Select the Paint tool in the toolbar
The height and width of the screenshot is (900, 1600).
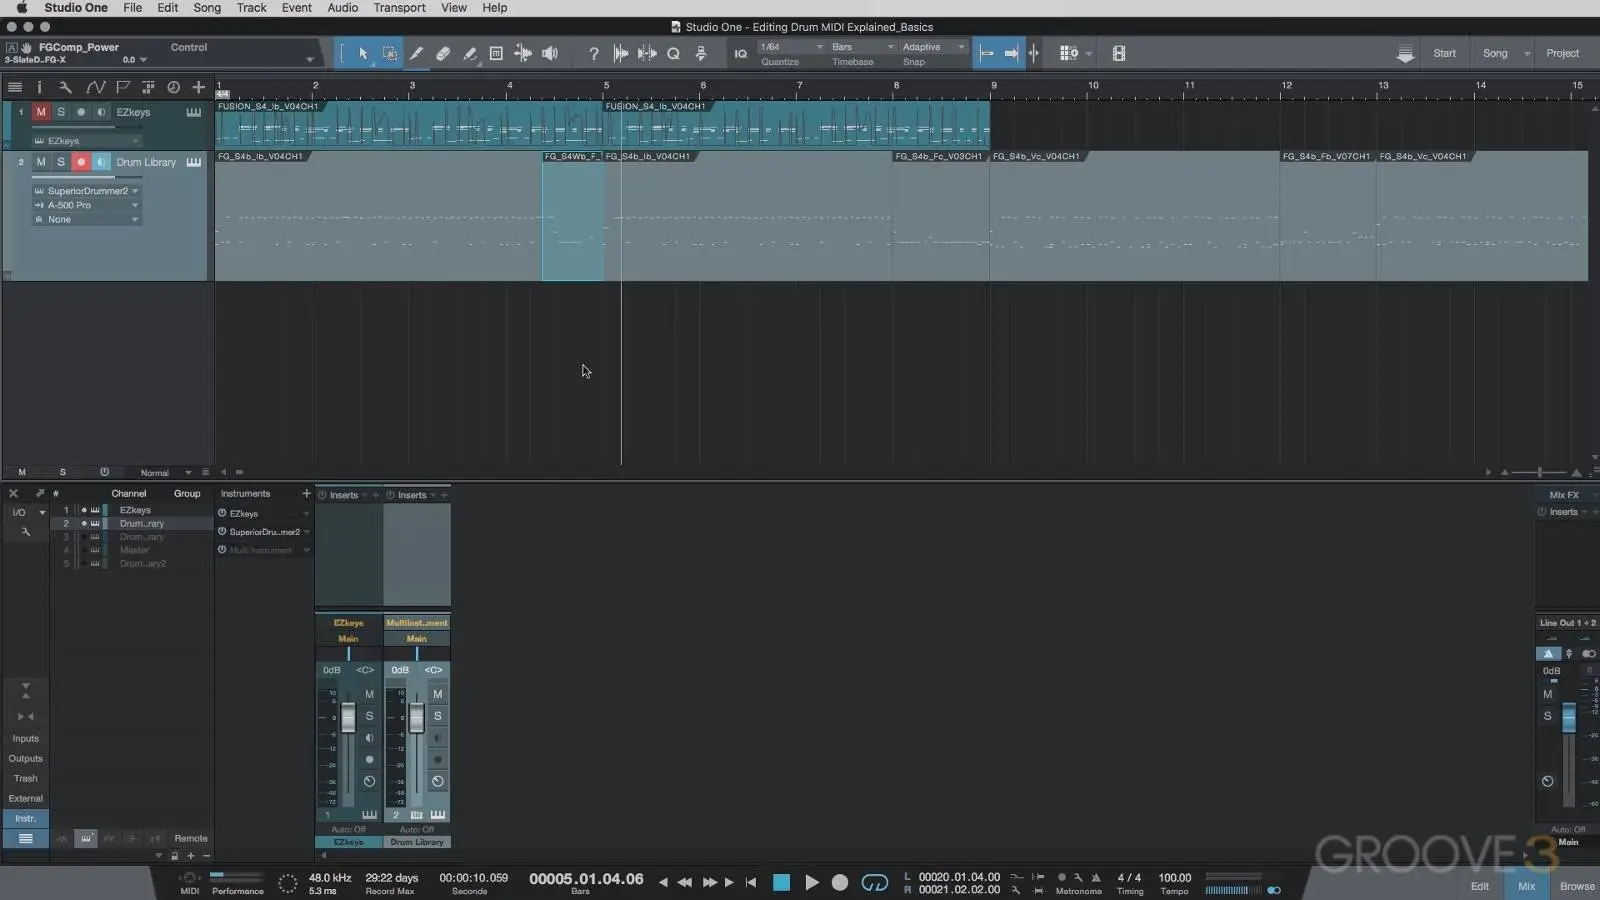tap(470, 54)
